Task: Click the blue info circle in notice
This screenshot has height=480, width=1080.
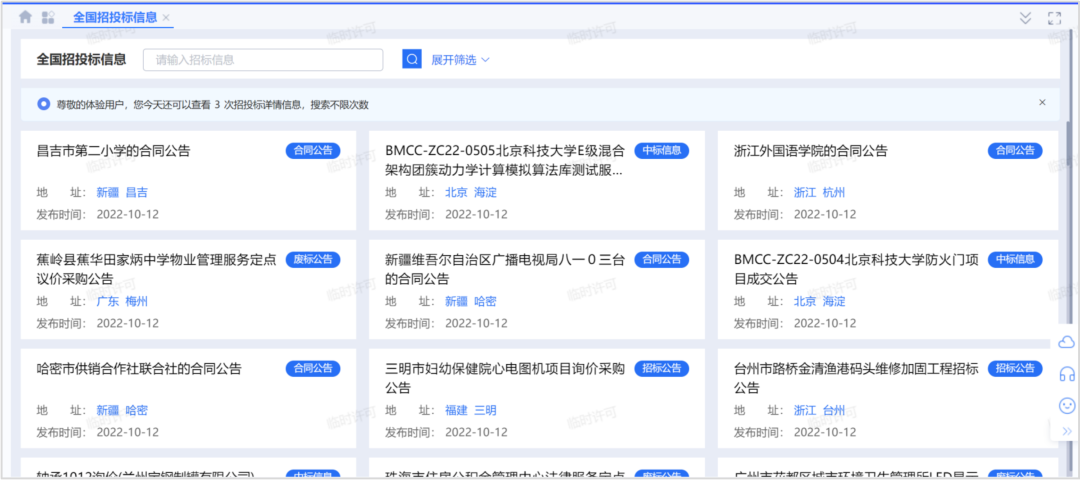Action: [x=43, y=104]
